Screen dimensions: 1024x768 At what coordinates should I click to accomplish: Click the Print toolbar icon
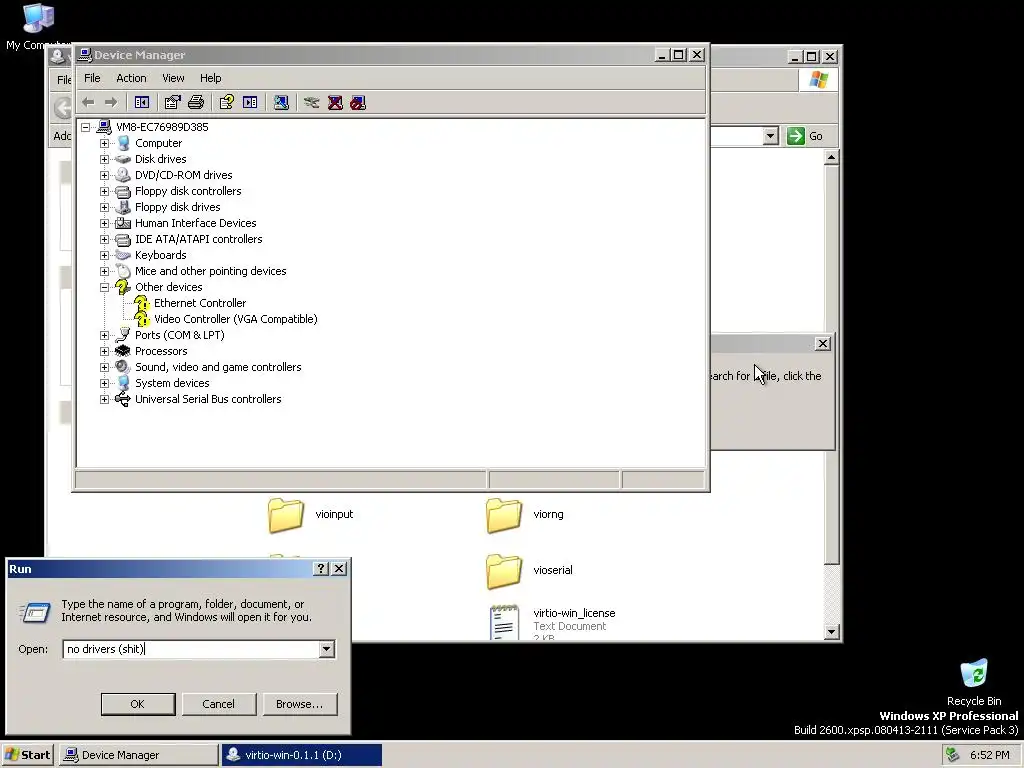(x=196, y=103)
